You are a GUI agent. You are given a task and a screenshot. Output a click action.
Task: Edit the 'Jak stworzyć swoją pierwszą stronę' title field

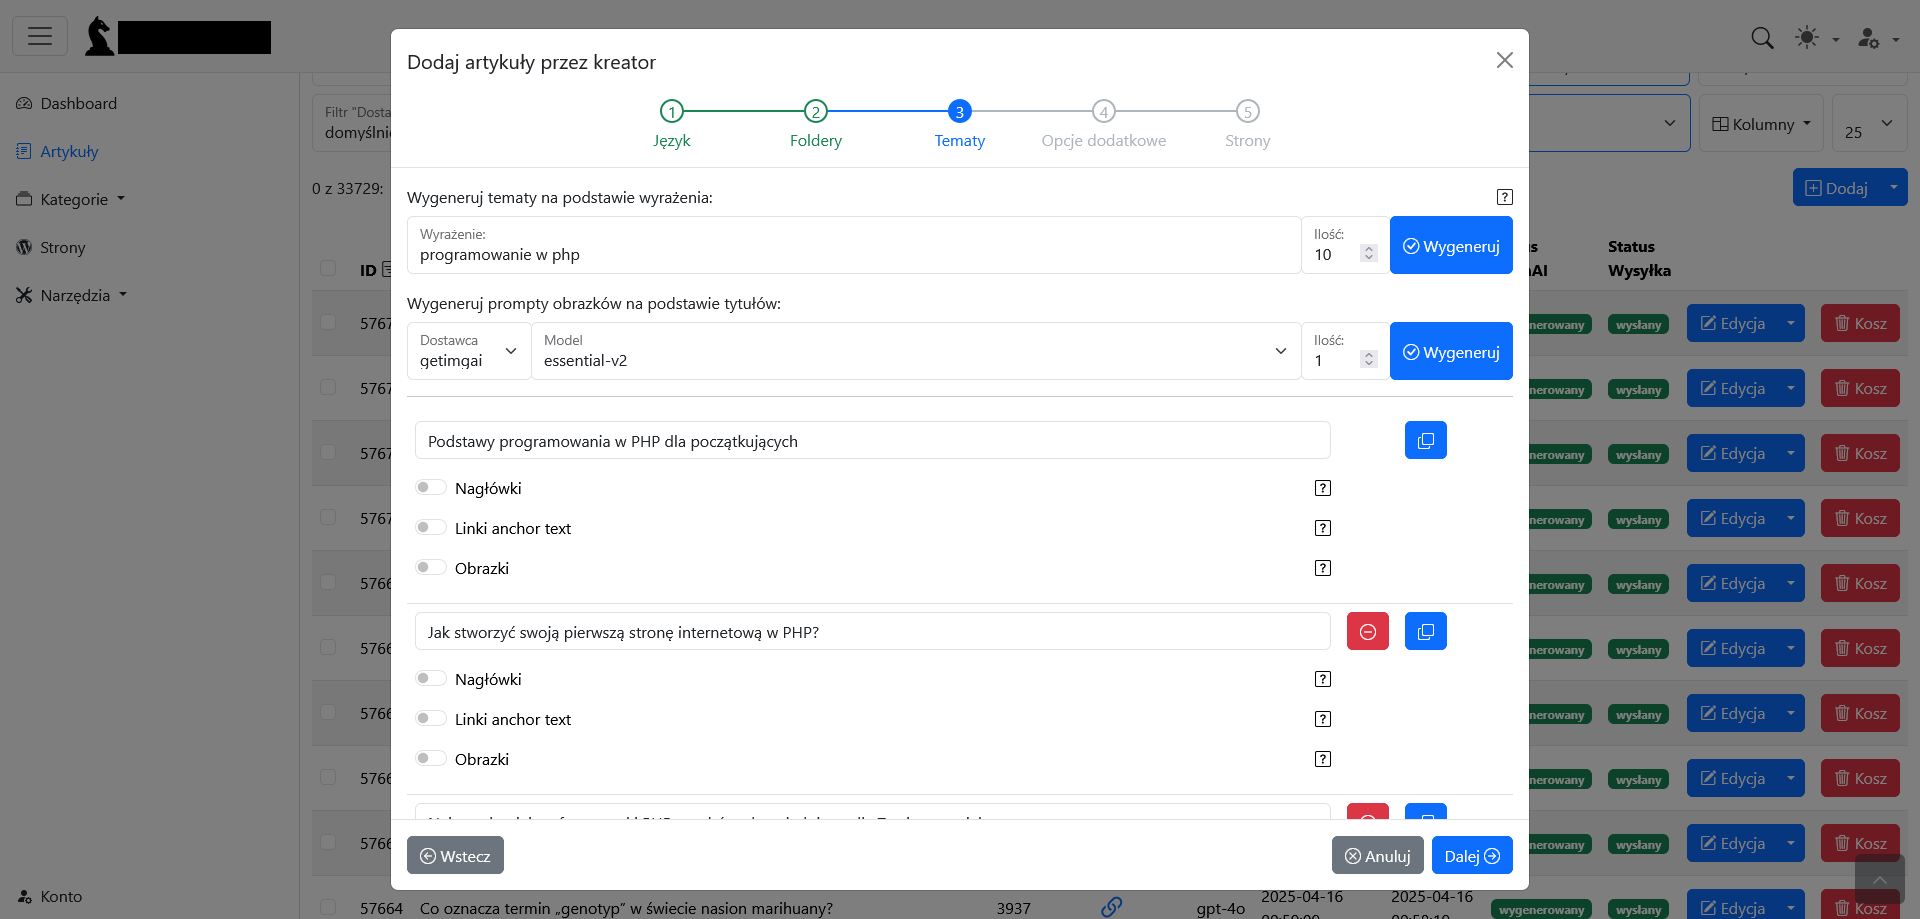tap(872, 632)
